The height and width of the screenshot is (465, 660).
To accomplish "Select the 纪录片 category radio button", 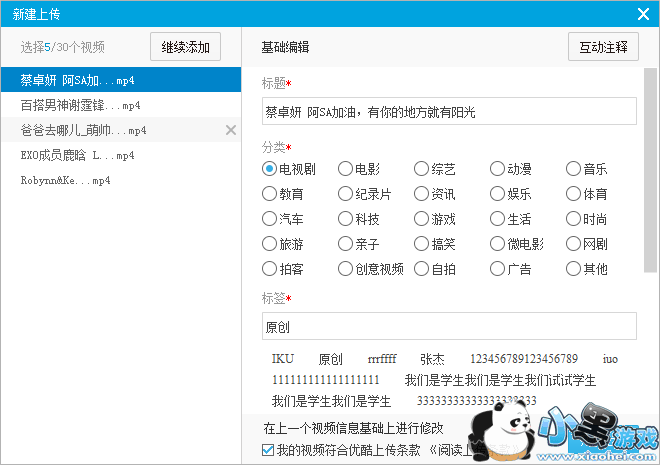I will tap(345, 194).
